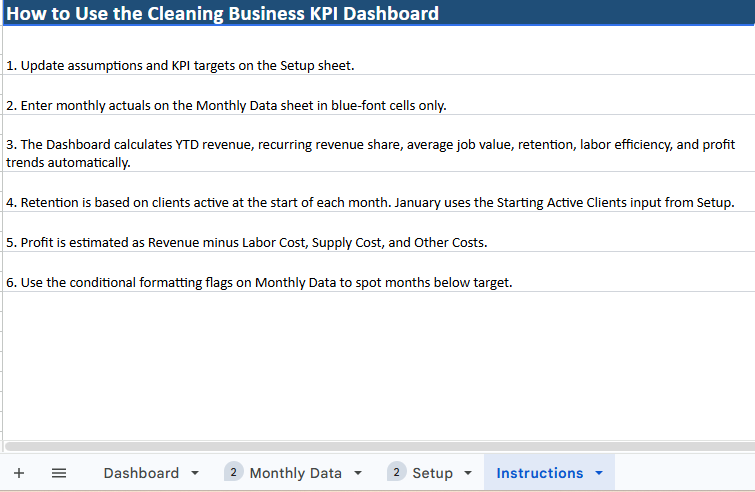Expand the Monthly Data tab dropdown arrow
The width and height of the screenshot is (755, 492).
358,473
